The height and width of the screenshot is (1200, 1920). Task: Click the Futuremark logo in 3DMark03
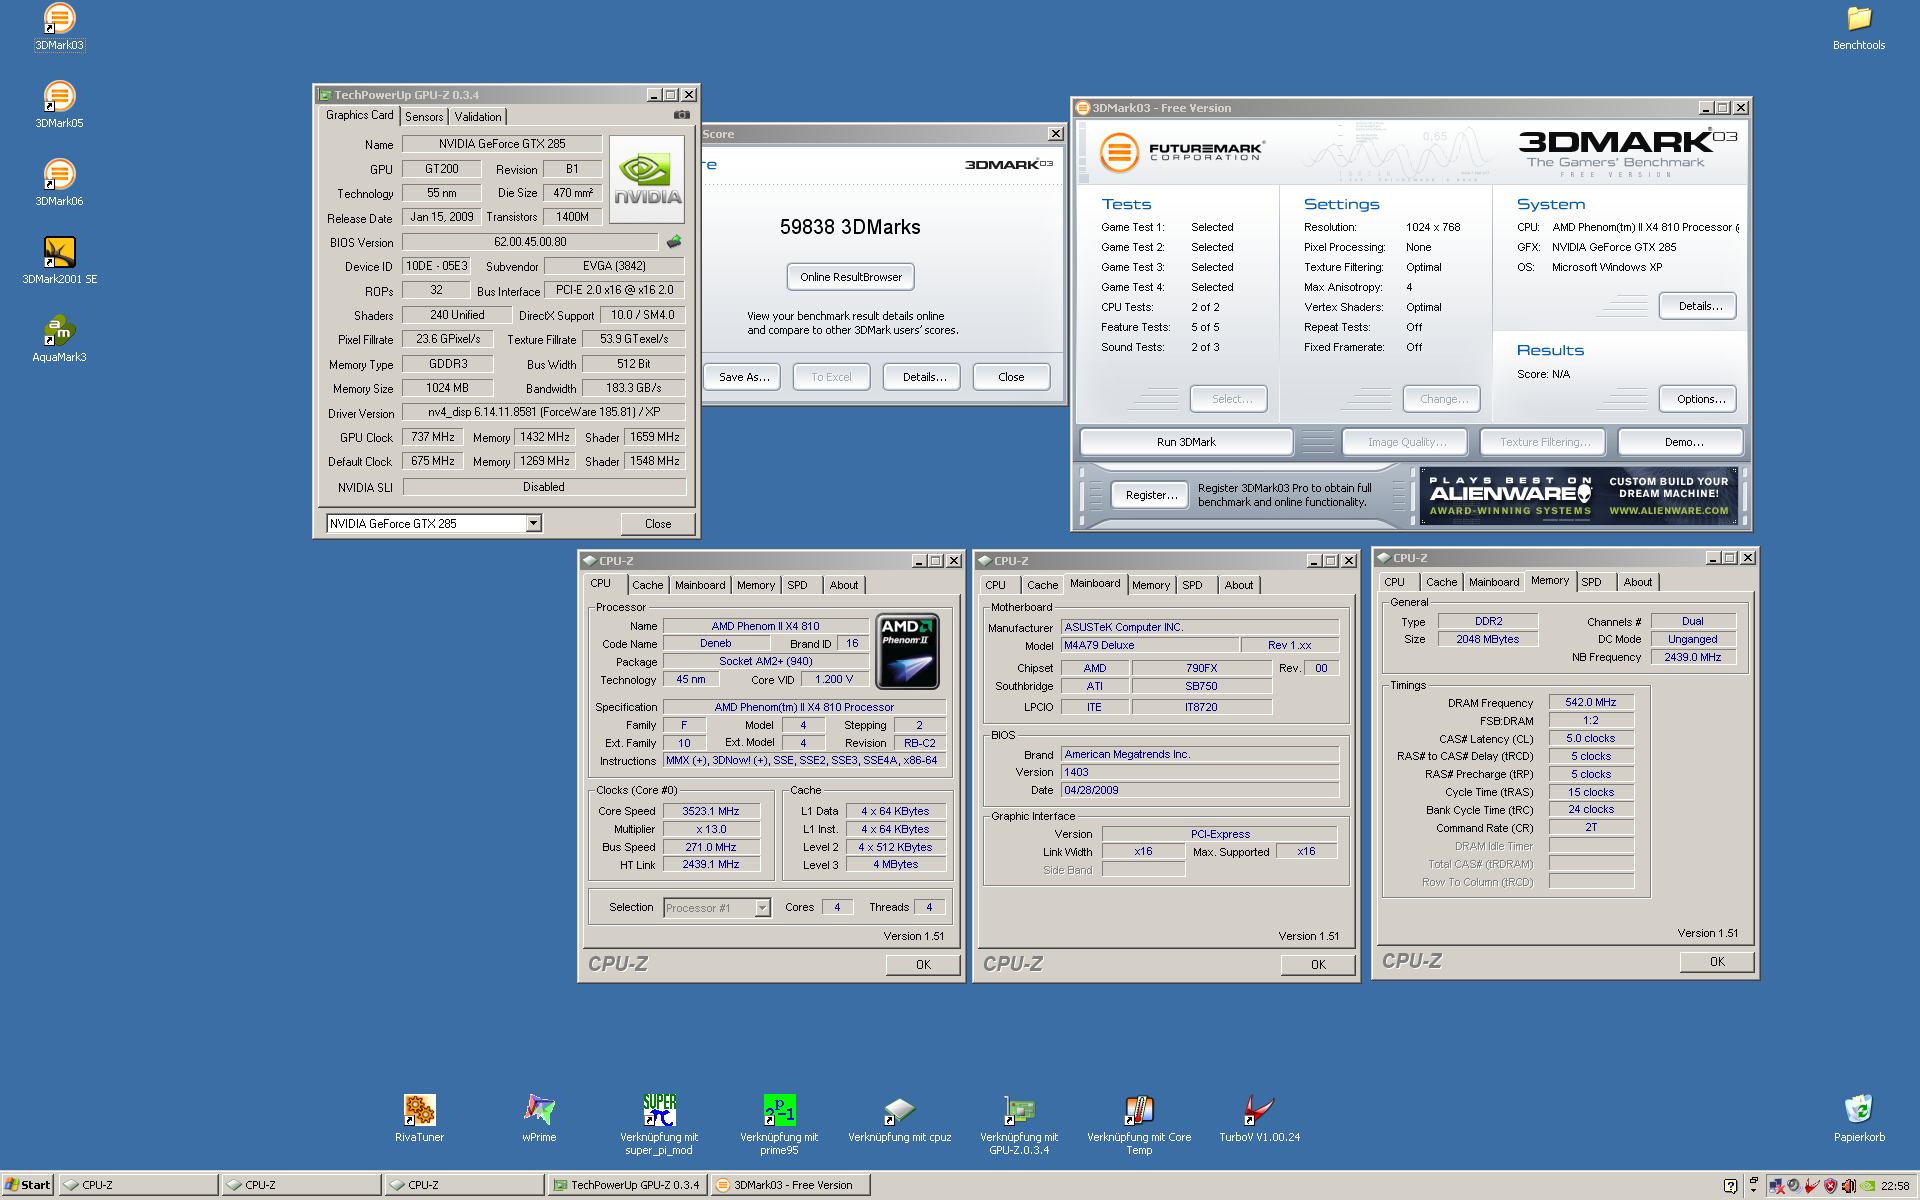[1182, 152]
